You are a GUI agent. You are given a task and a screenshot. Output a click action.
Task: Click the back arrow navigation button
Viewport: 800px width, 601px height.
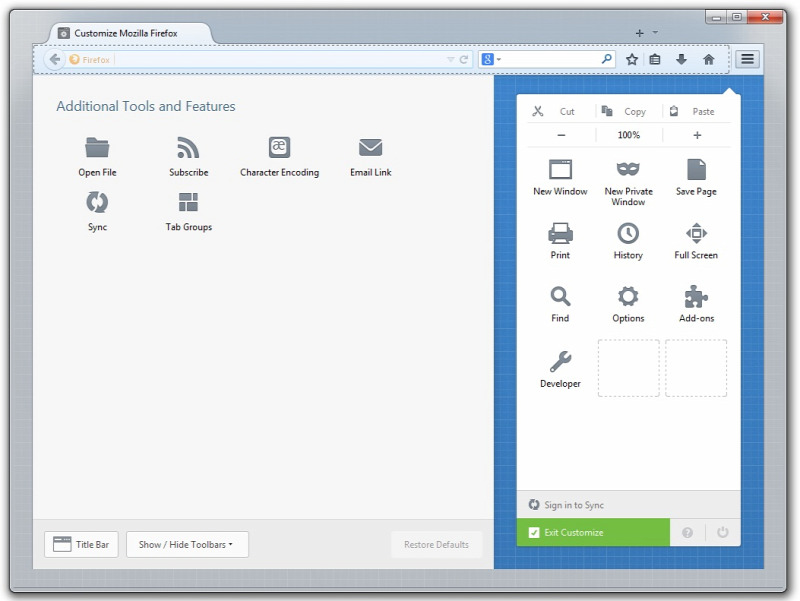tap(55, 60)
